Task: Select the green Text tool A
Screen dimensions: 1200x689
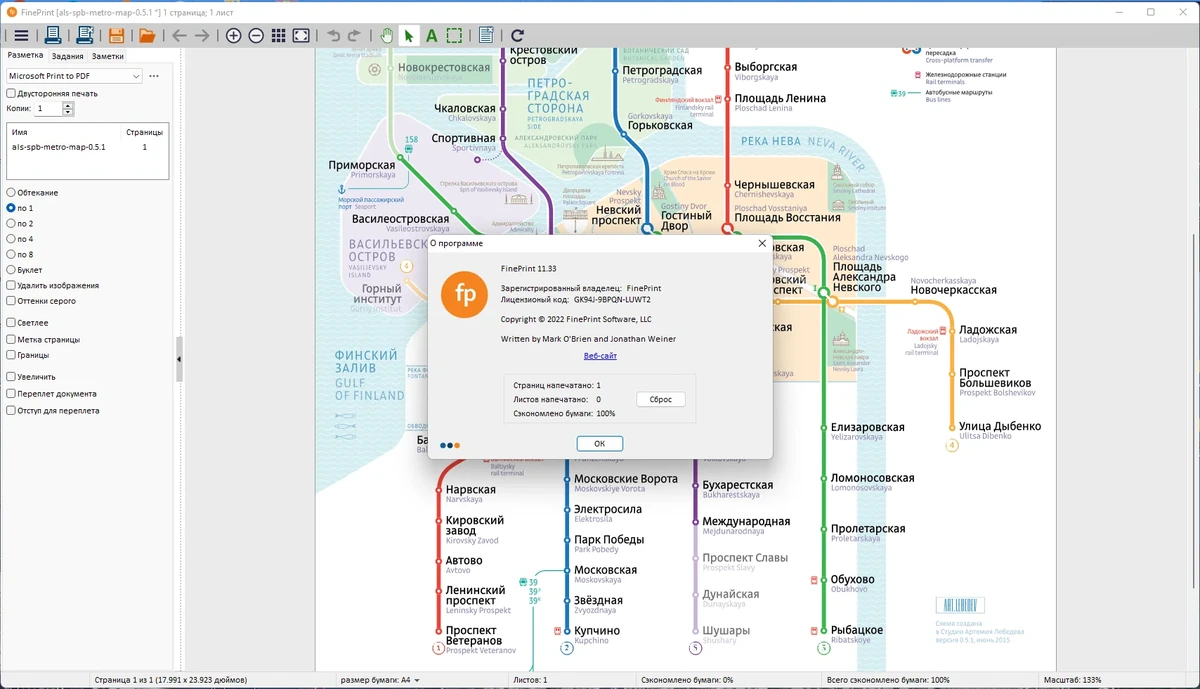Action: click(x=431, y=36)
